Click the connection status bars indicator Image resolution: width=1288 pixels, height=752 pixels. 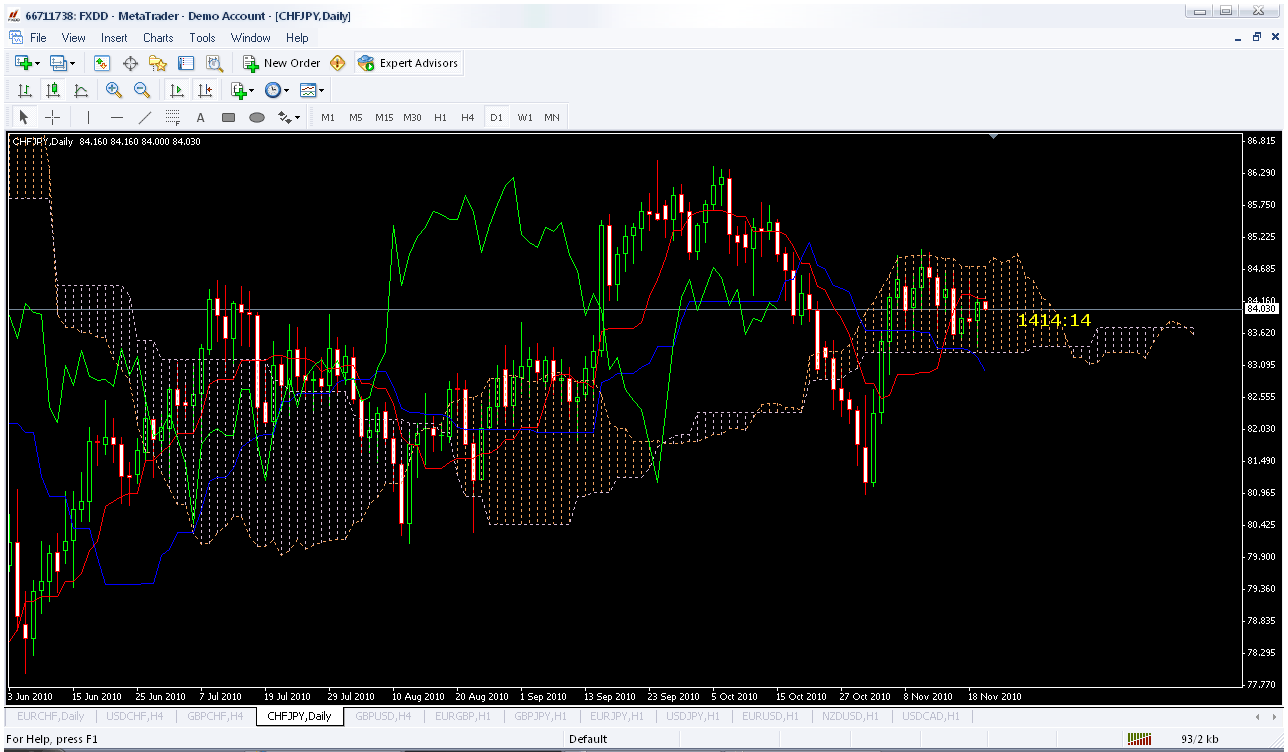pos(1139,739)
